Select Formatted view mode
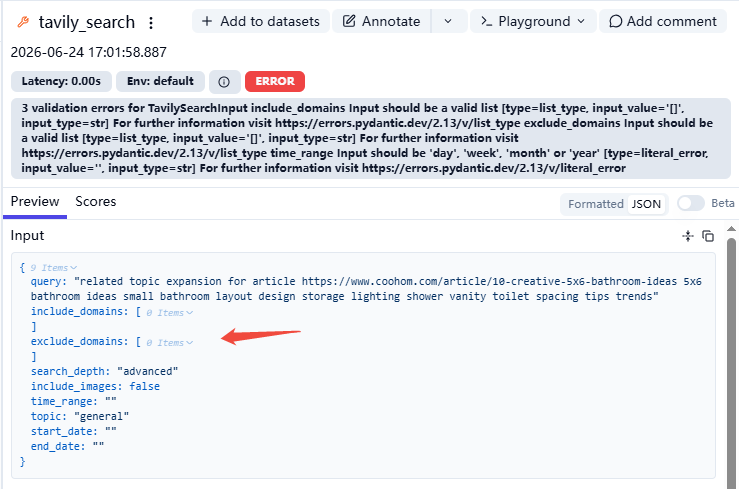 coord(596,204)
